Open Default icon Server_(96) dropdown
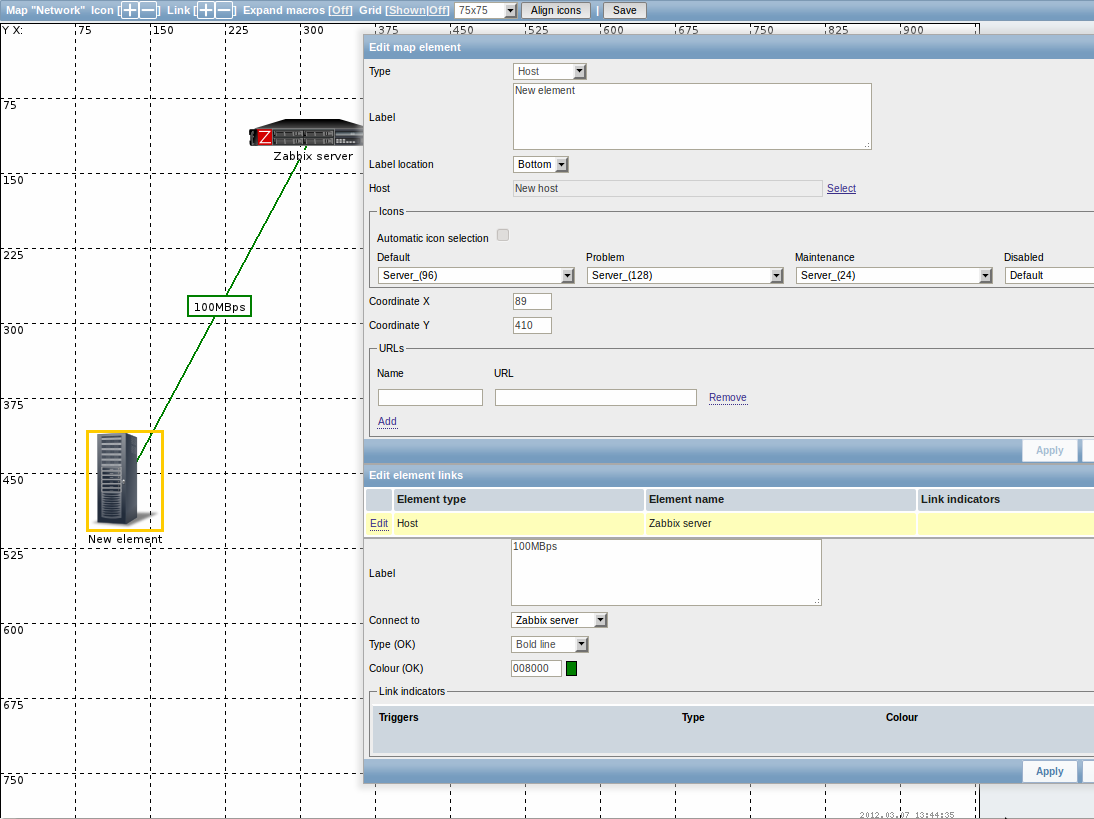1094x819 pixels. click(x=476, y=276)
